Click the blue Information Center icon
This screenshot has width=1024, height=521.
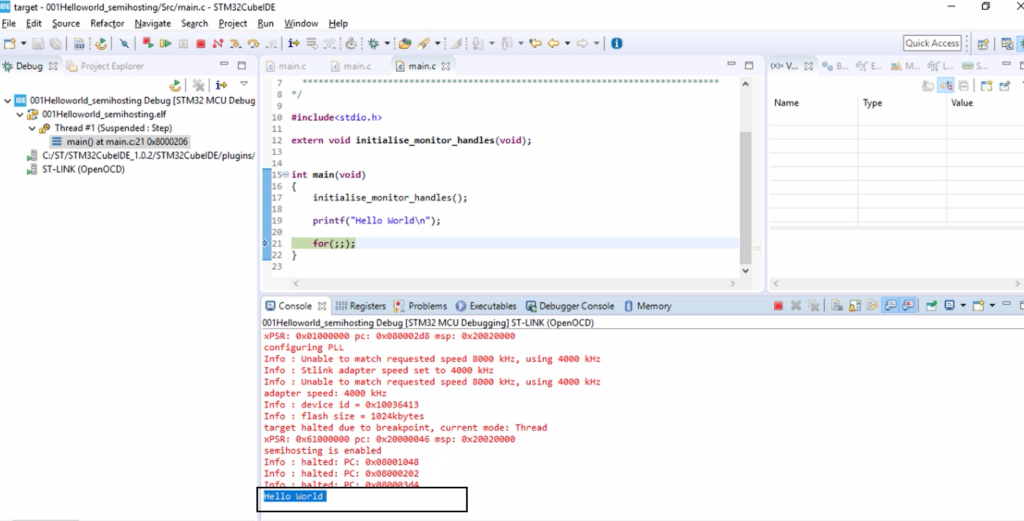616,43
